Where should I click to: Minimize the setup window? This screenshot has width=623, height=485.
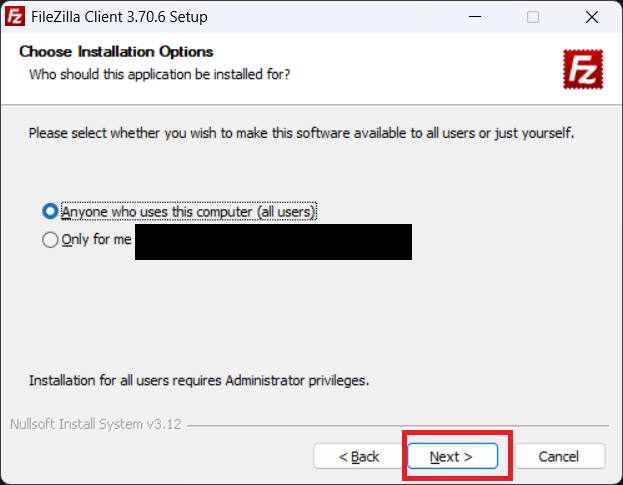coord(475,17)
